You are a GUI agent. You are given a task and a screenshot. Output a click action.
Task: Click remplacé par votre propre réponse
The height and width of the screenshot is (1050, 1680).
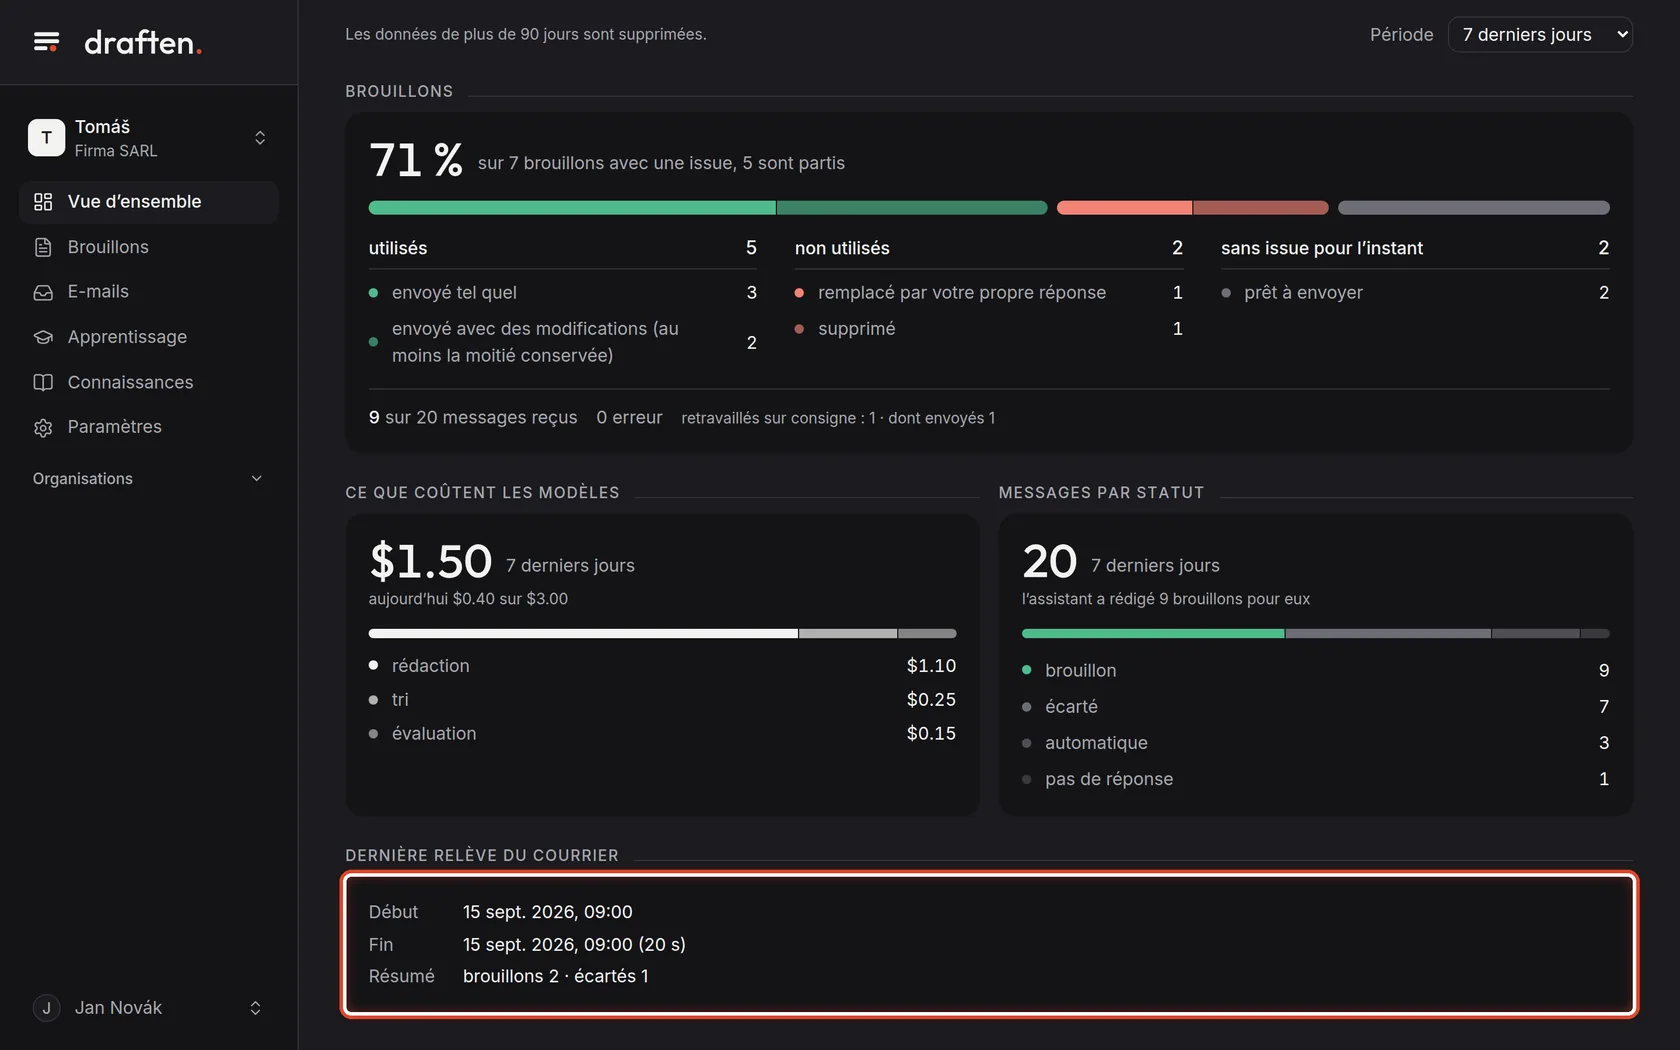(989, 293)
